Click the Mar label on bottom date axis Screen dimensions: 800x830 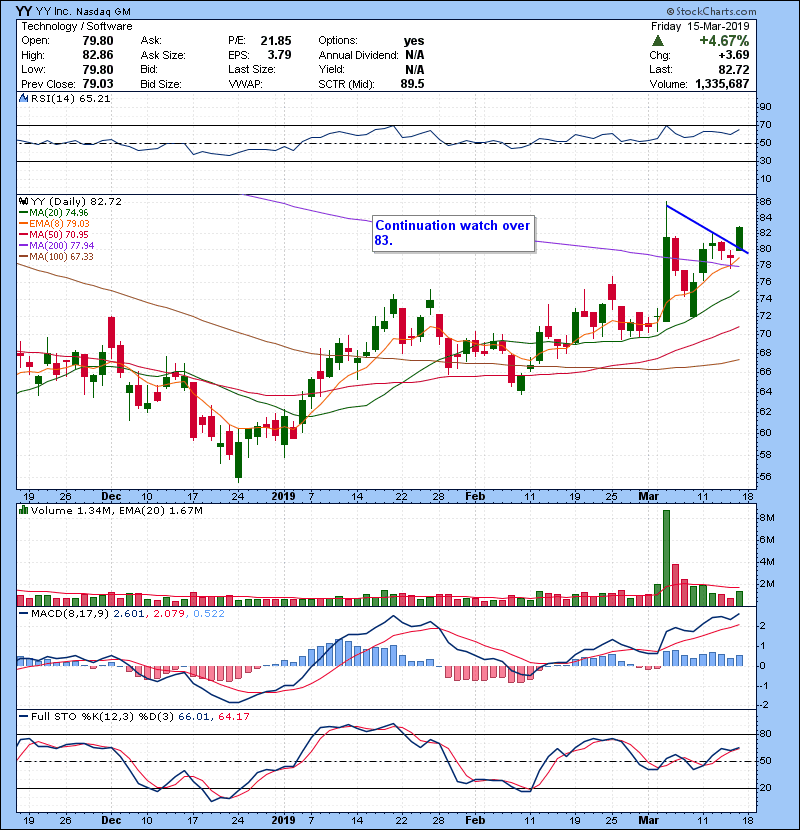[649, 820]
